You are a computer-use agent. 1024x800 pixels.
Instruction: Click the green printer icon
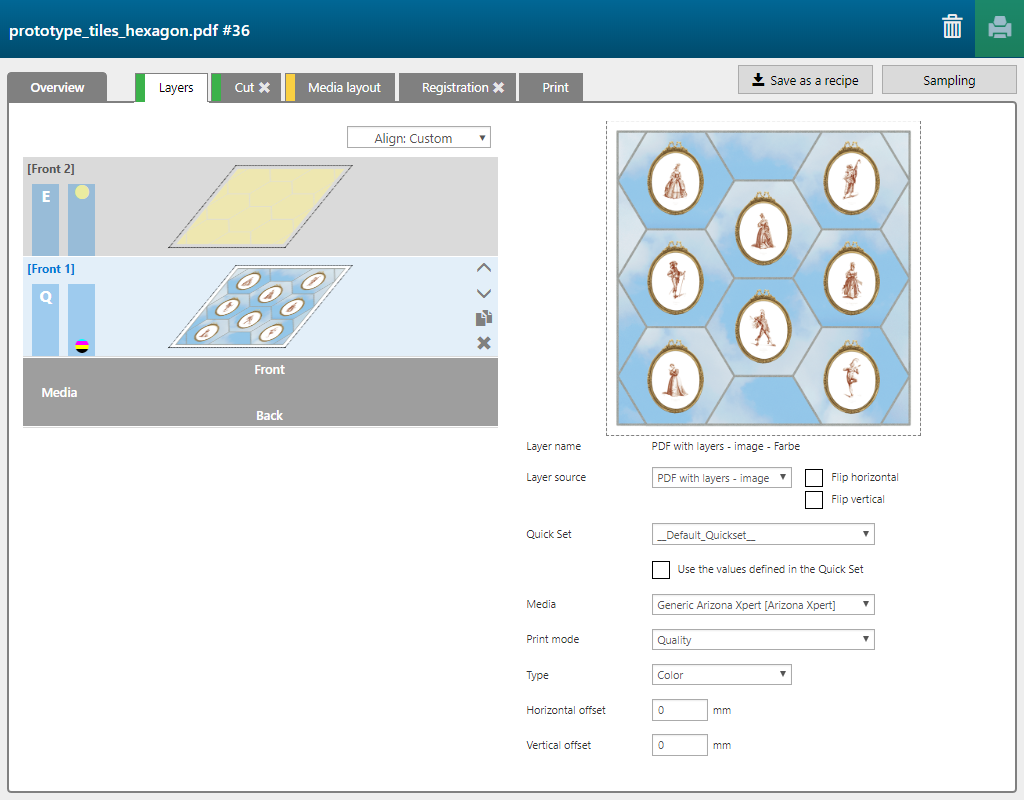999,28
